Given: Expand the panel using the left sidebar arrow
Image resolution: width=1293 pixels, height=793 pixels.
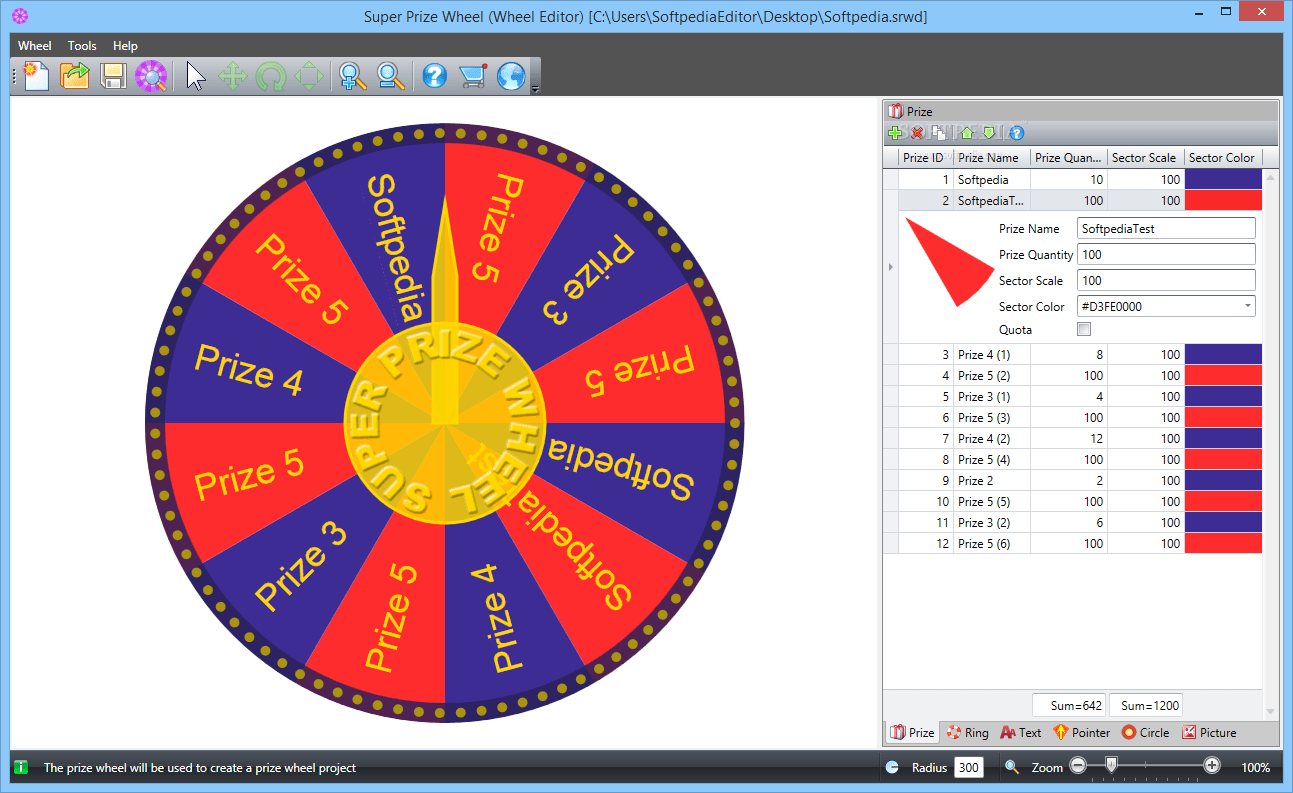Looking at the screenshot, I should click(x=889, y=266).
